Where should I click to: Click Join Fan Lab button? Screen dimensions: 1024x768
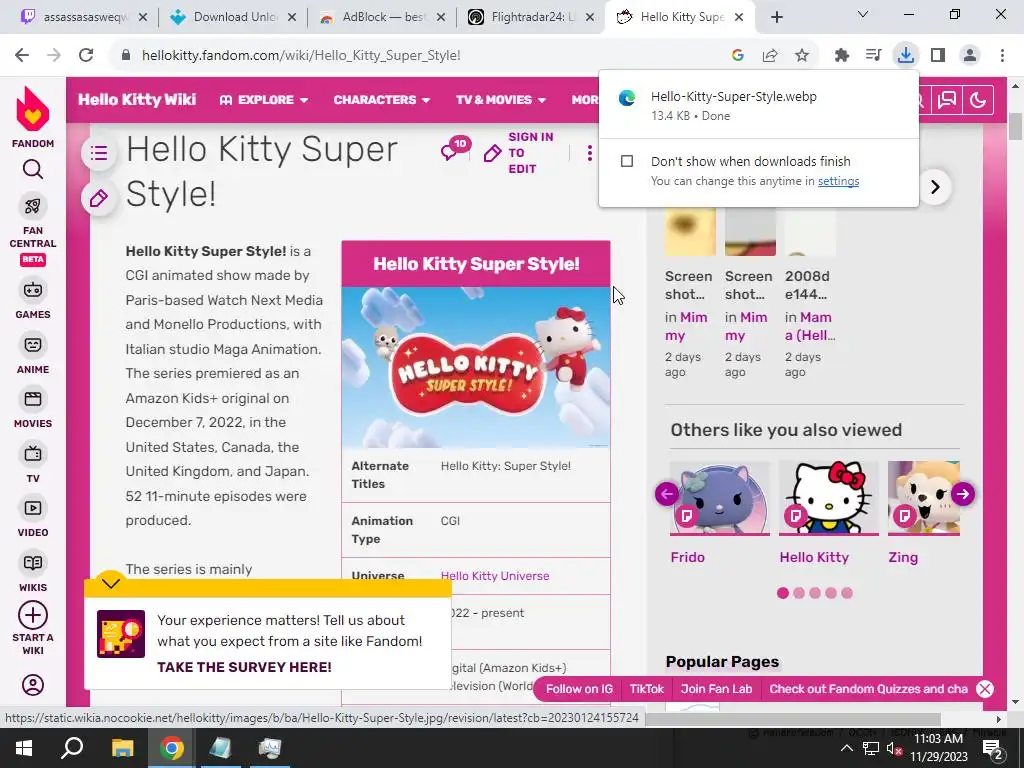pos(716,689)
